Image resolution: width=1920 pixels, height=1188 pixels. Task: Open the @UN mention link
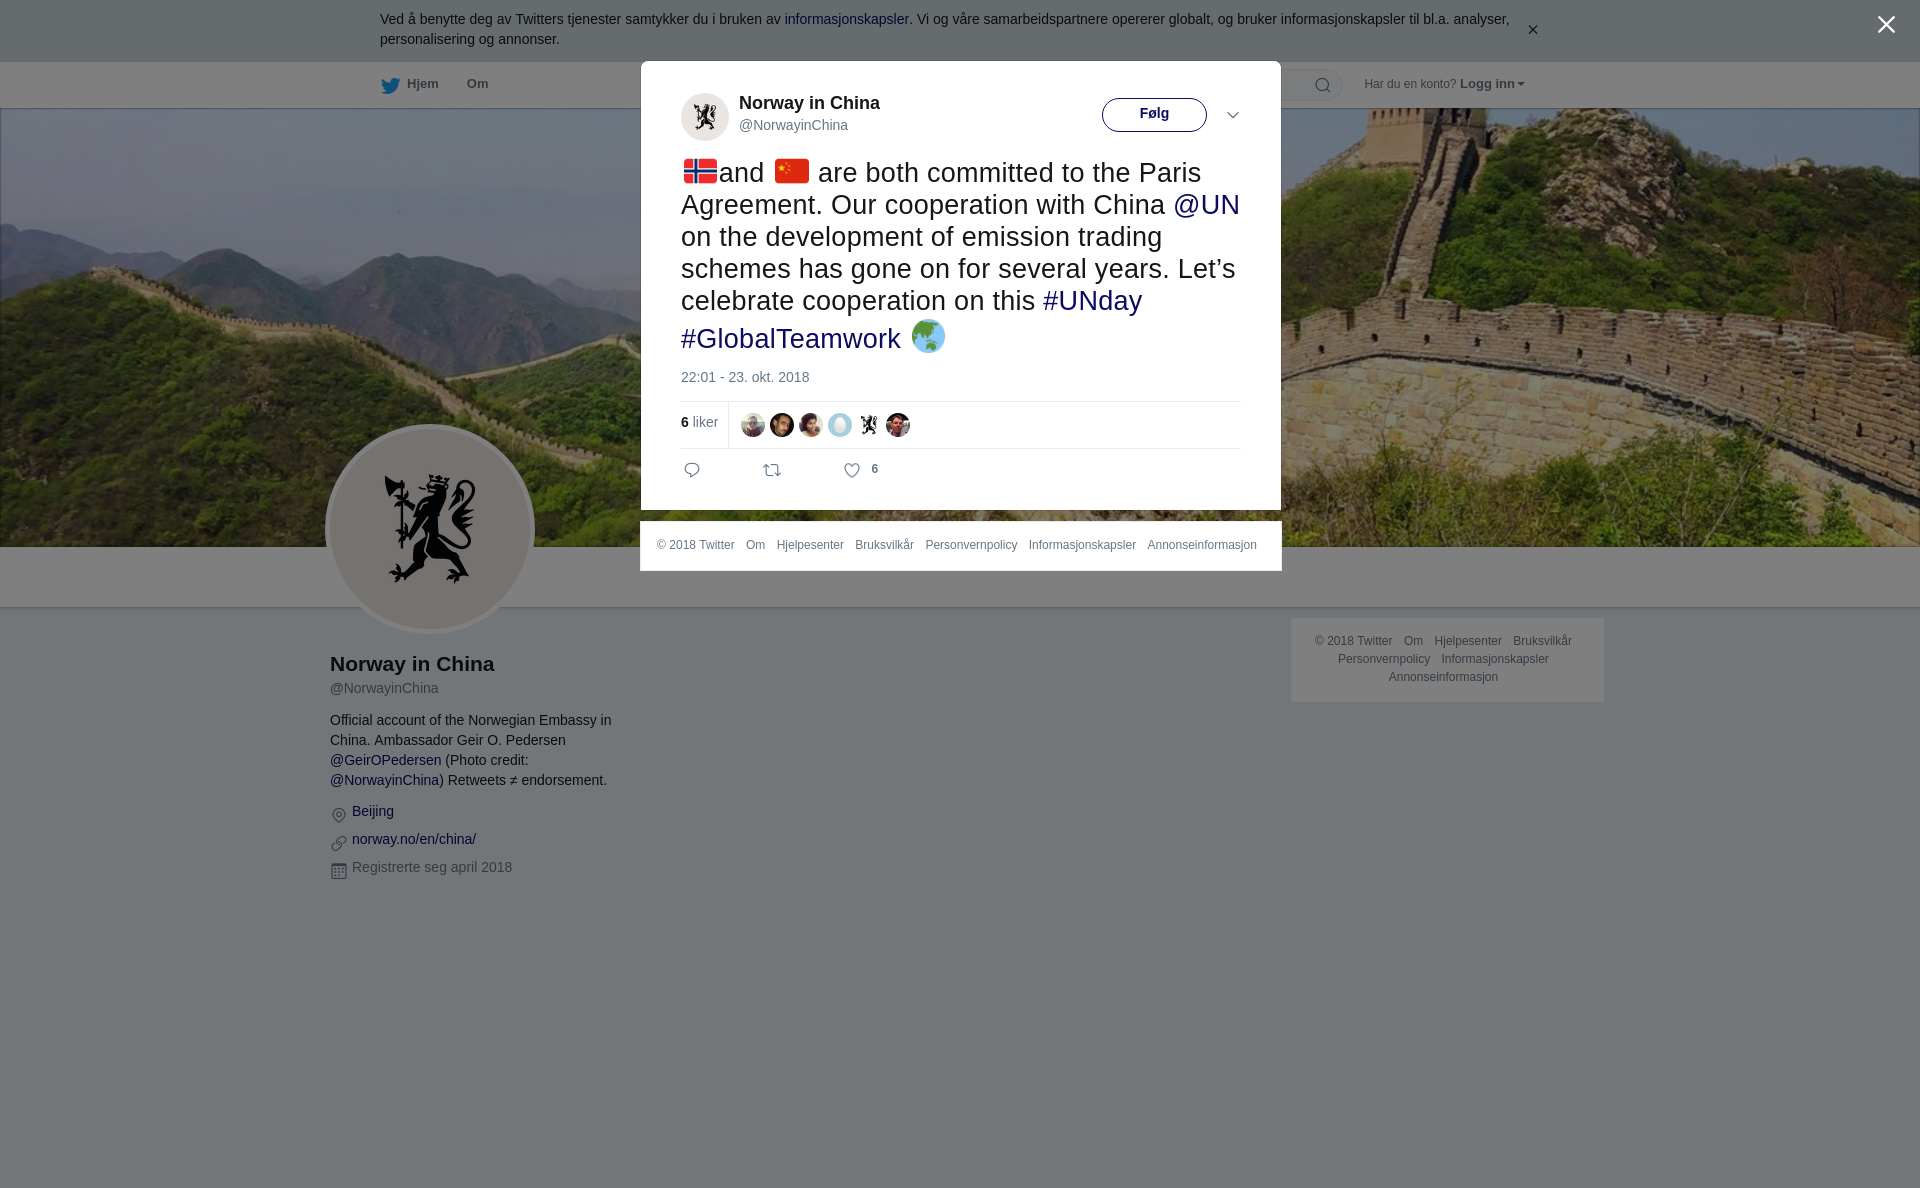[1206, 205]
